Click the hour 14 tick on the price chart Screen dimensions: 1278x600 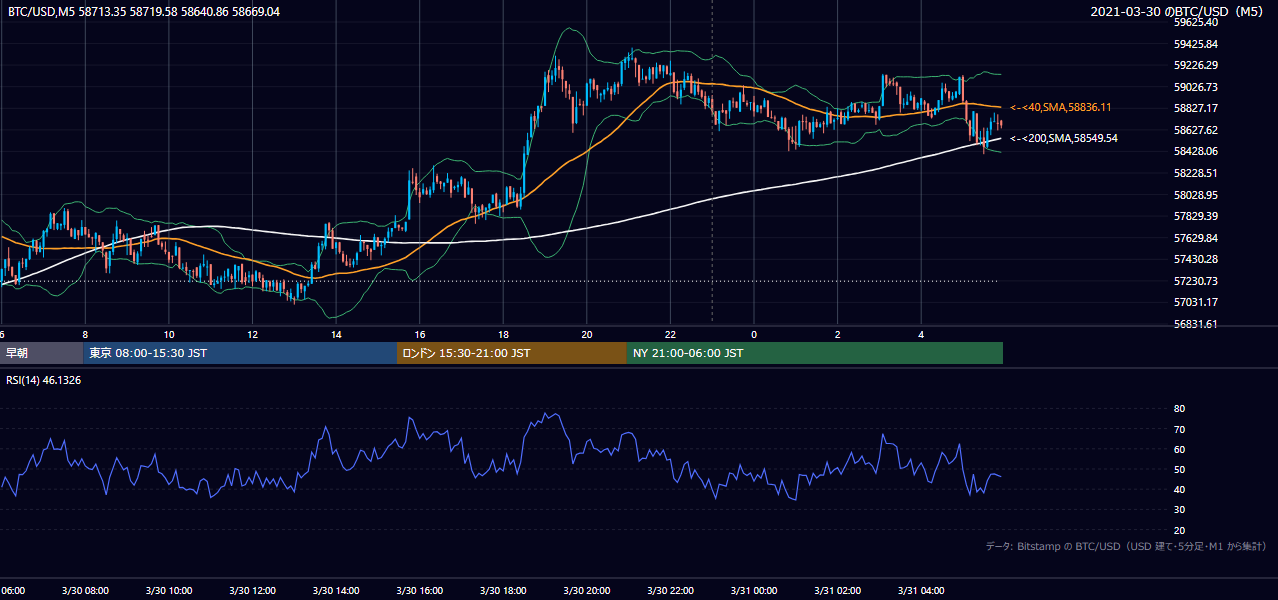click(x=336, y=334)
